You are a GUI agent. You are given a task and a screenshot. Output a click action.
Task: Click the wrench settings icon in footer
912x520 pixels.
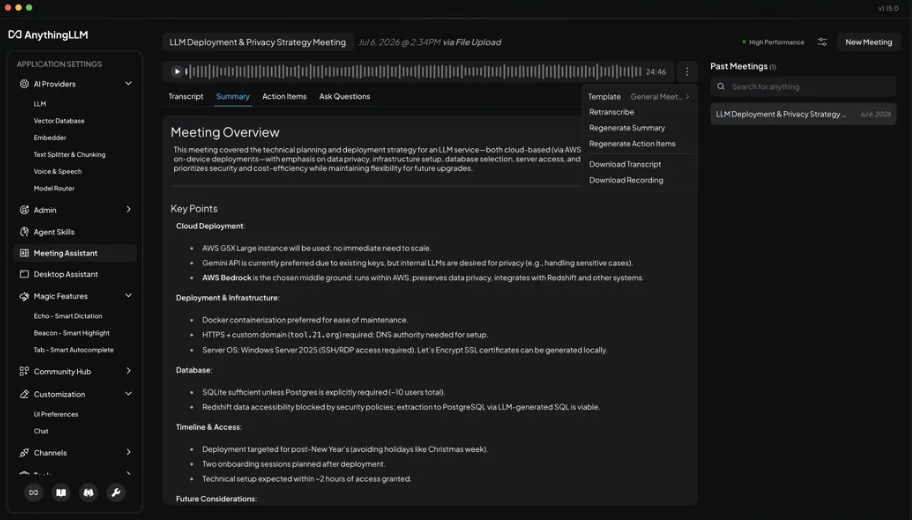coord(116,493)
